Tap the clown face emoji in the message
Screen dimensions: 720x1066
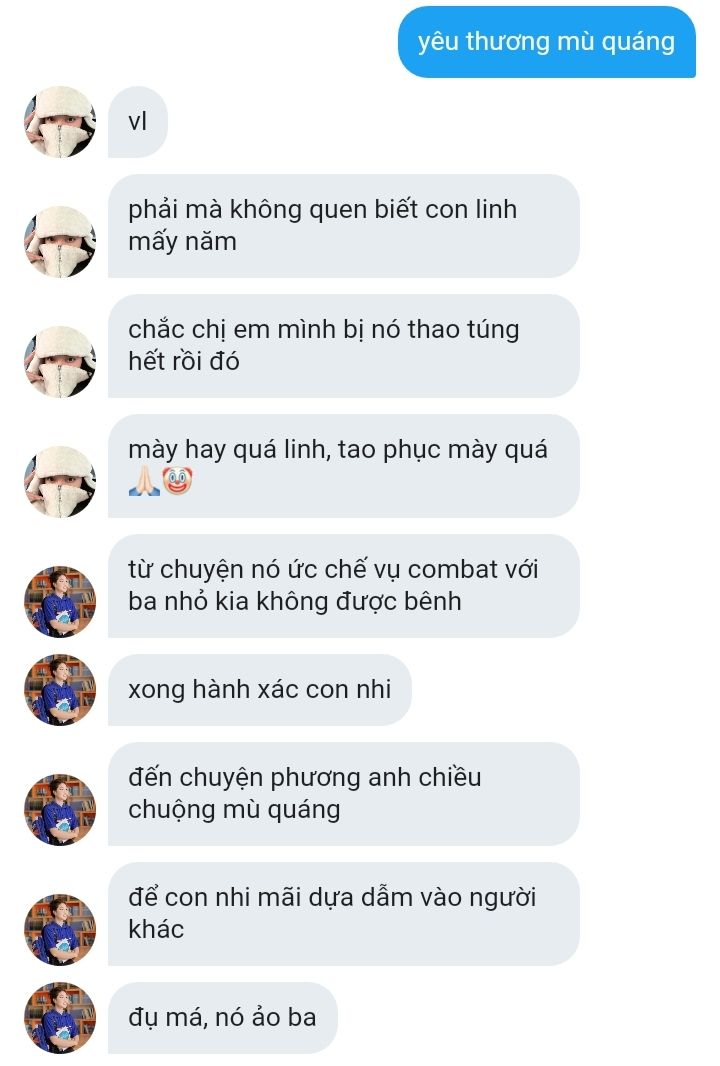pyautogui.click(x=177, y=481)
